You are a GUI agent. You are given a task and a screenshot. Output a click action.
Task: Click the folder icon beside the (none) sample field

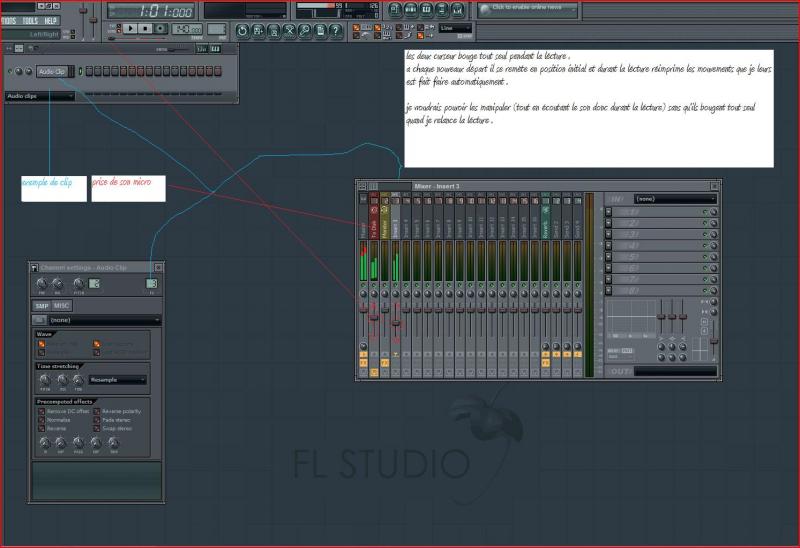click(x=39, y=320)
